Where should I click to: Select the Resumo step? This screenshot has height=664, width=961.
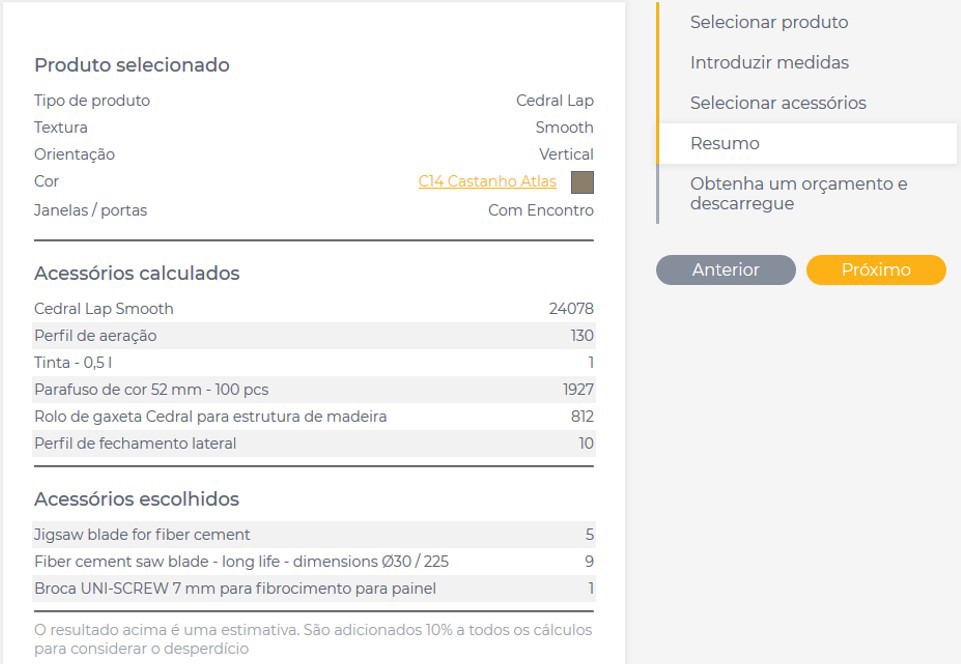coord(725,143)
